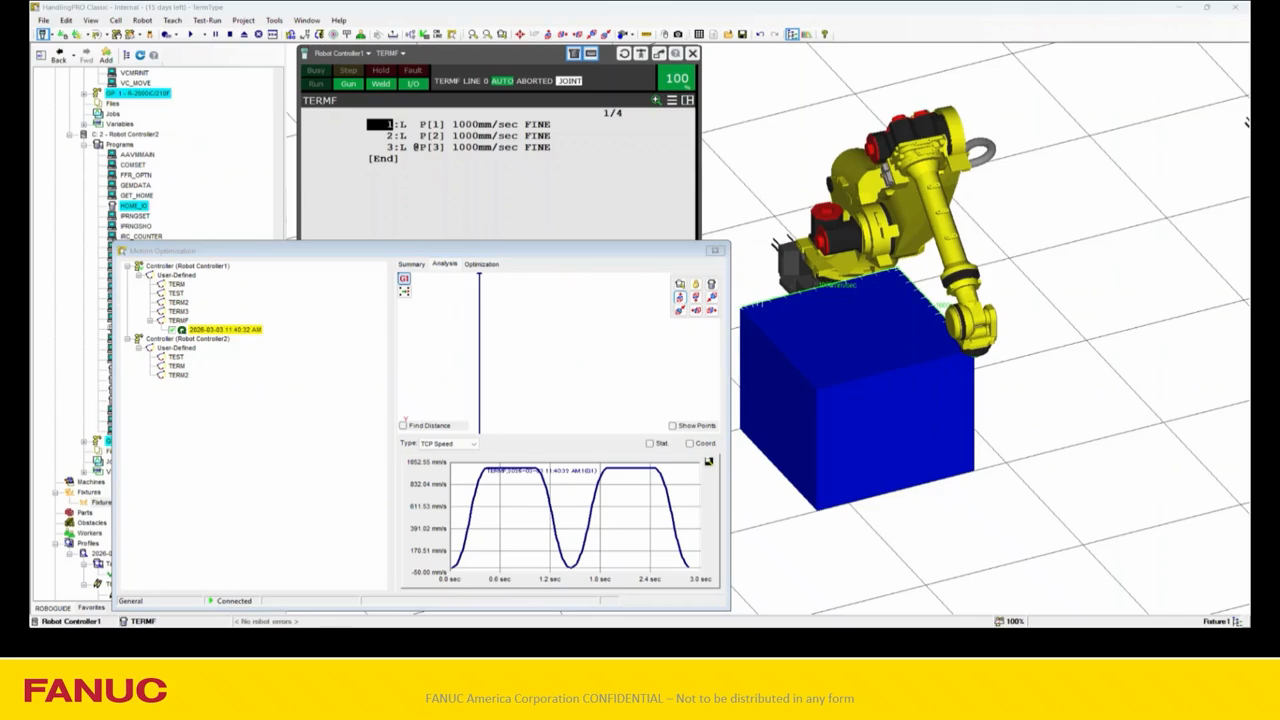
Task: Select the G1 group icon in Analysis
Action: 404,279
